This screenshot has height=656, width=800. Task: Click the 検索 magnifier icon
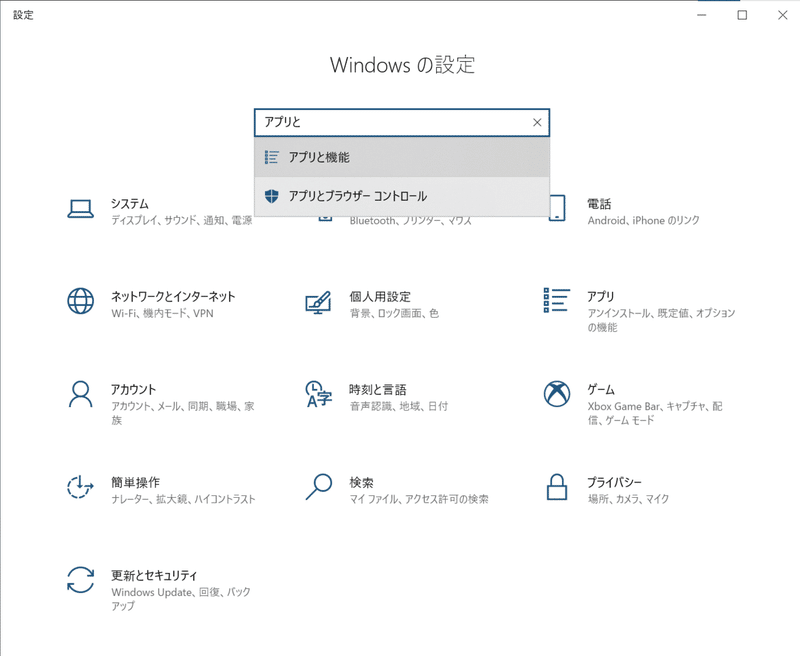pos(318,487)
